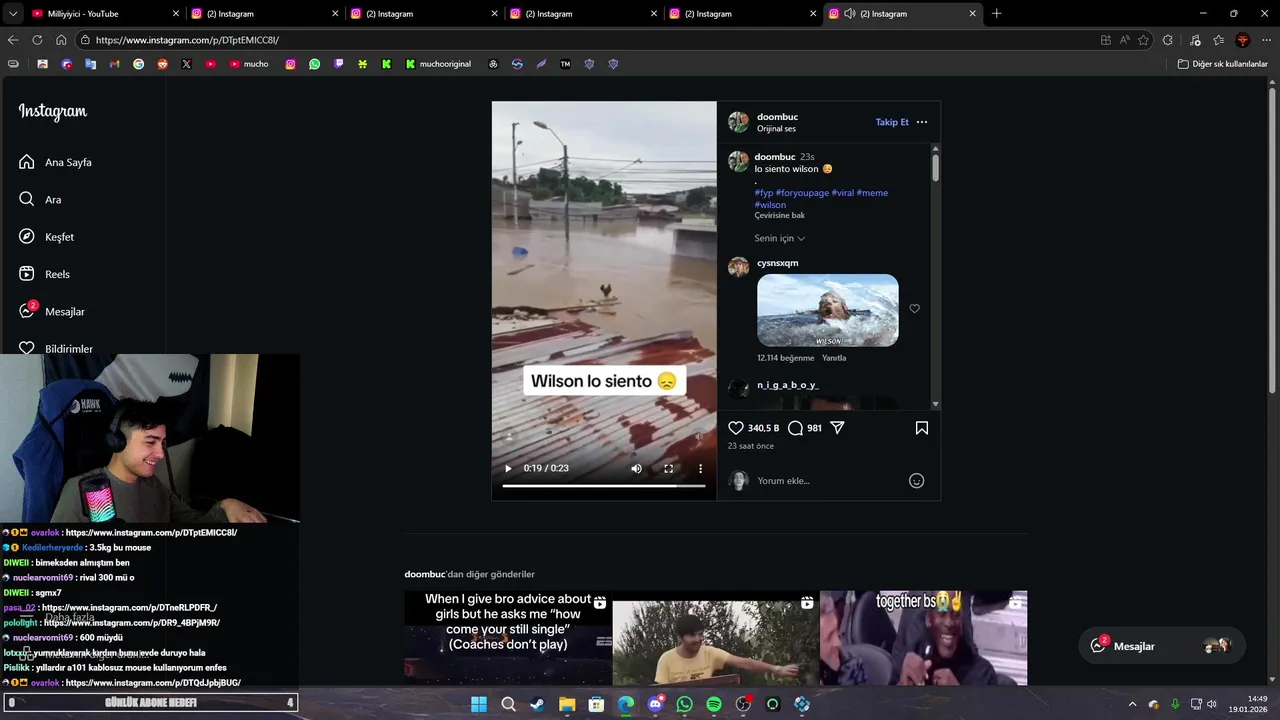Open the Ara search panel

[x=40, y=199]
